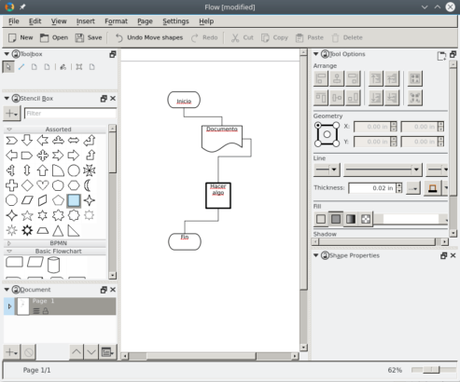Pick the cylinder flowchart stencil
Screen dimensions: 460x382
click(x=54, y=265)
